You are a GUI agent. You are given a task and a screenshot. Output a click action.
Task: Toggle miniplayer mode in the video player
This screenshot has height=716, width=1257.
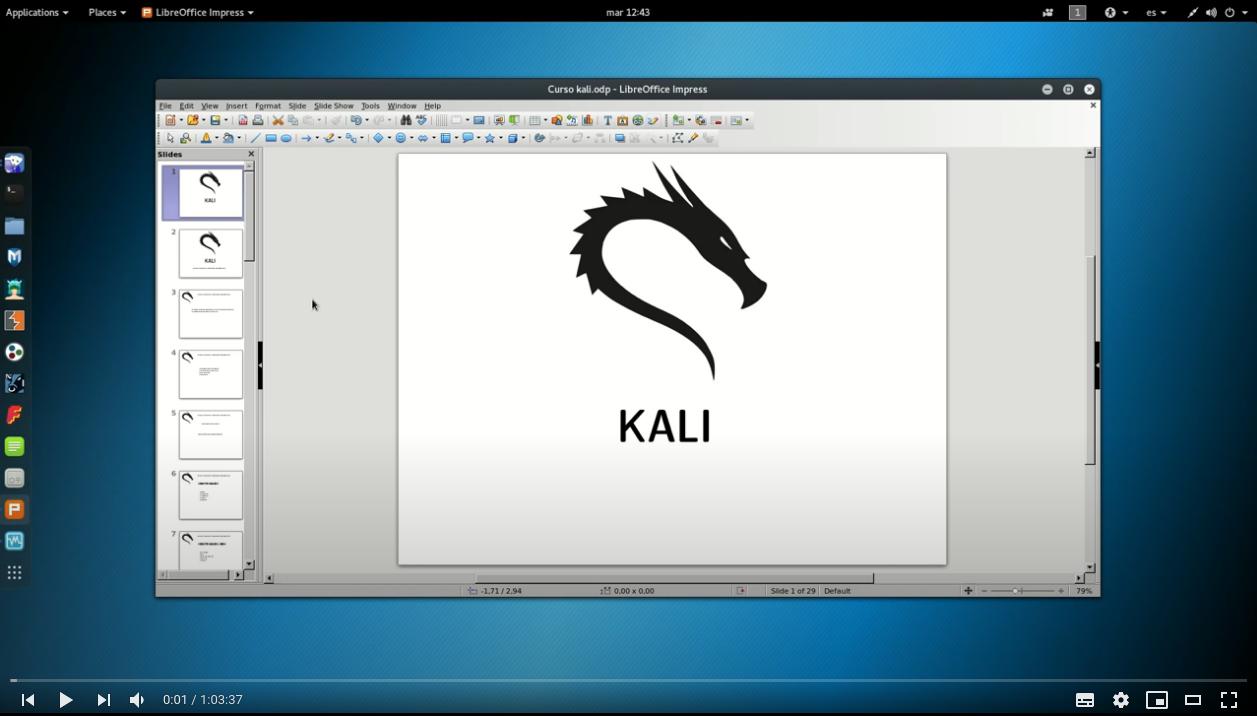[1157, 700]
